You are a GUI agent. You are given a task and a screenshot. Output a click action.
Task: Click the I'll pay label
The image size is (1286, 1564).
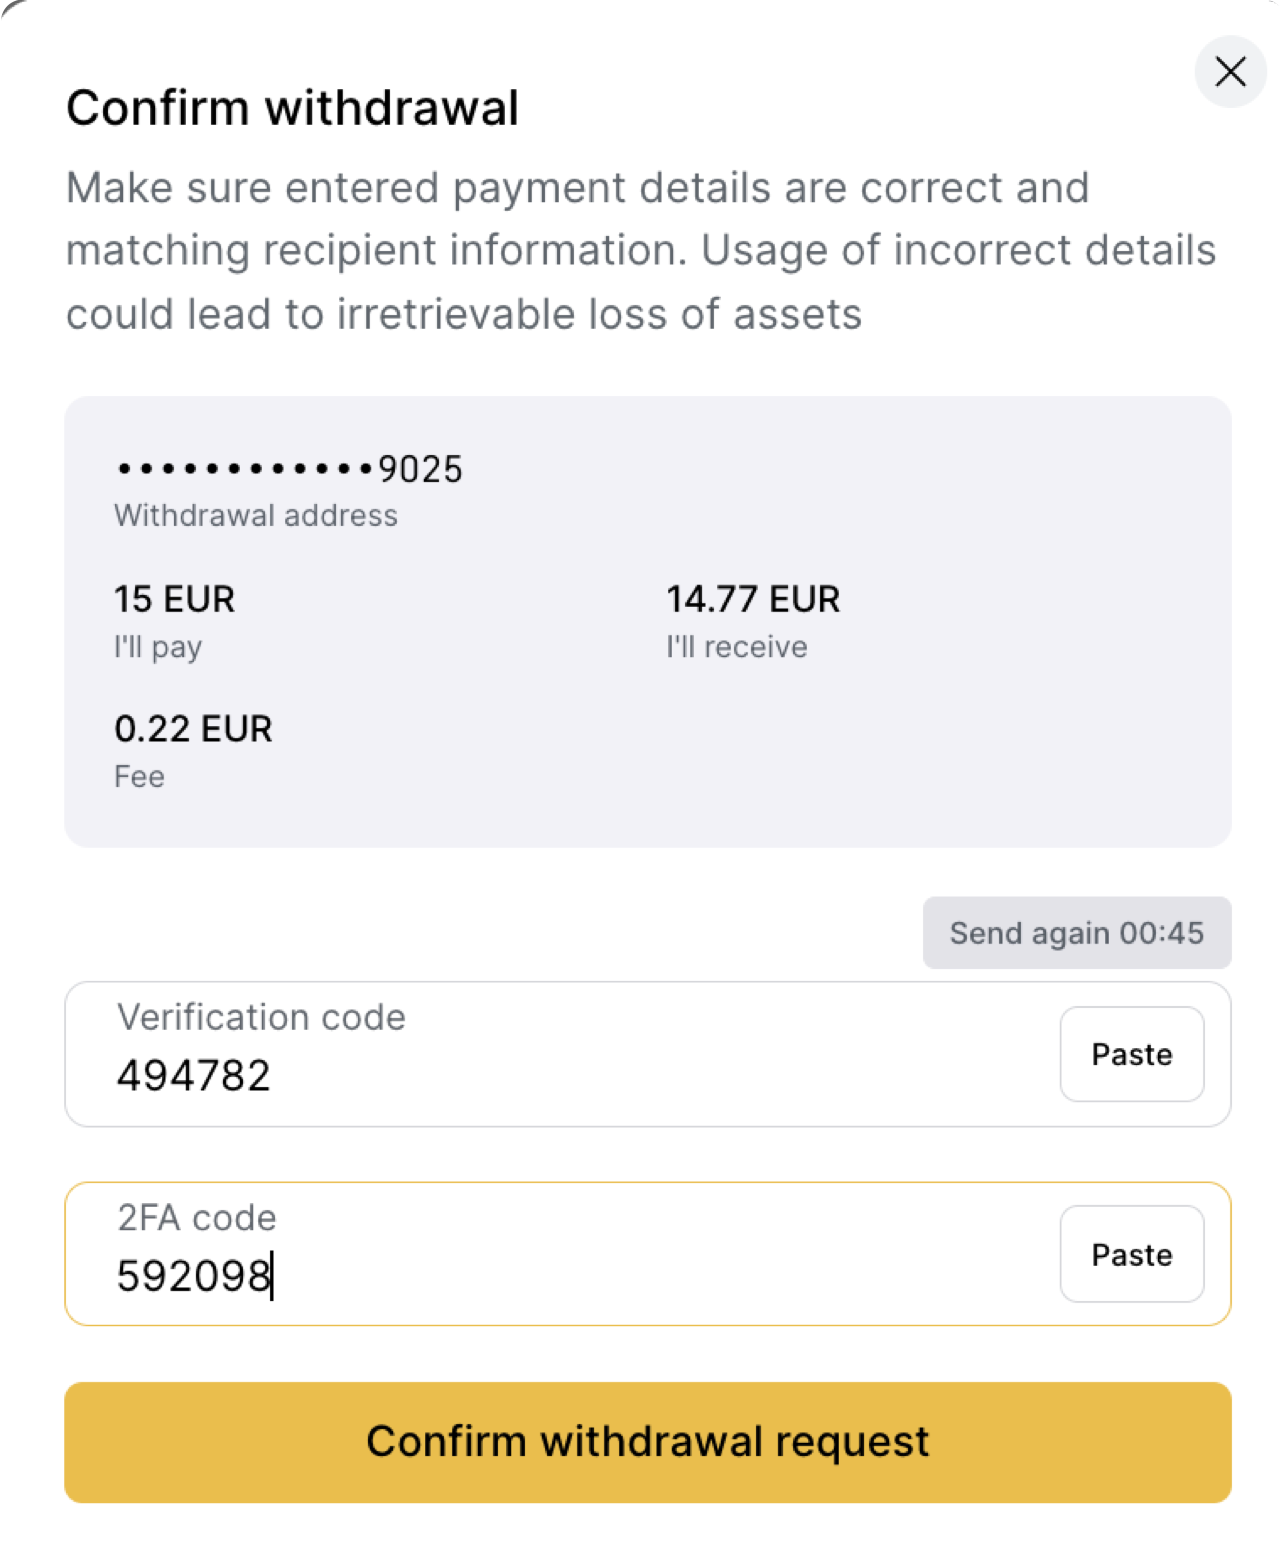[x=158, y=647]
